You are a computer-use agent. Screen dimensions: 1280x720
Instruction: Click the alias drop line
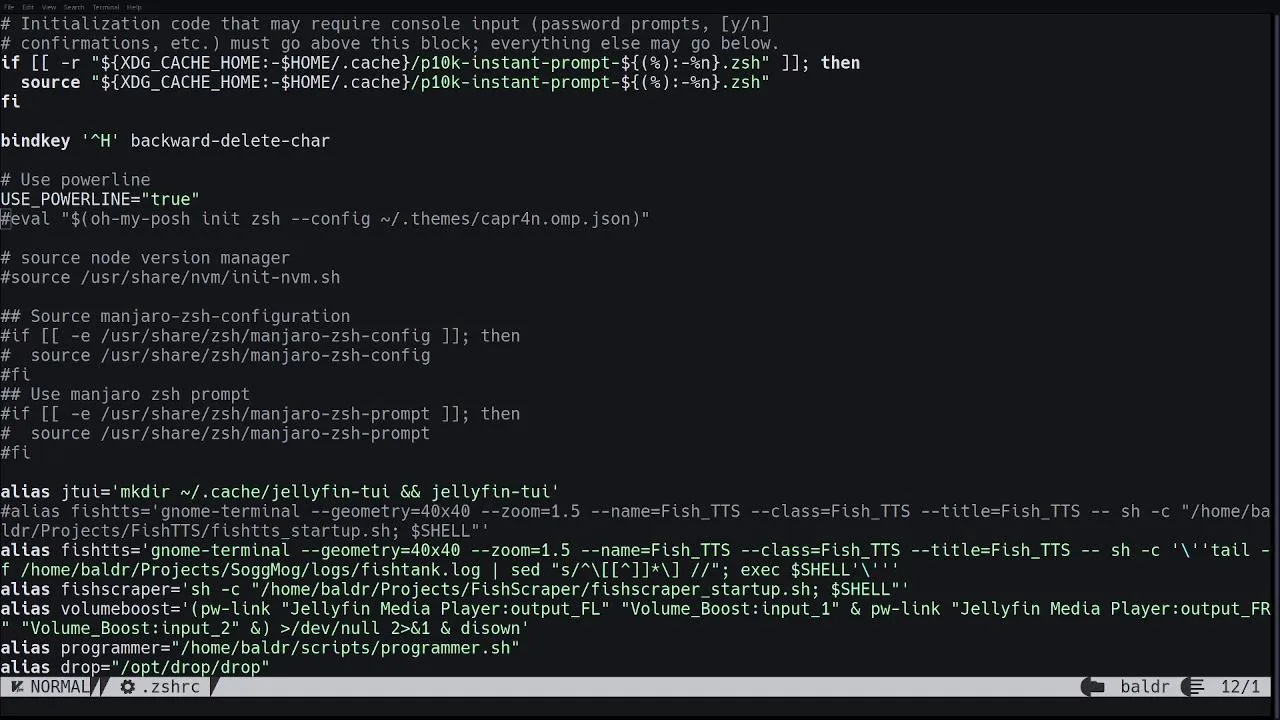(x=135, y=667)
